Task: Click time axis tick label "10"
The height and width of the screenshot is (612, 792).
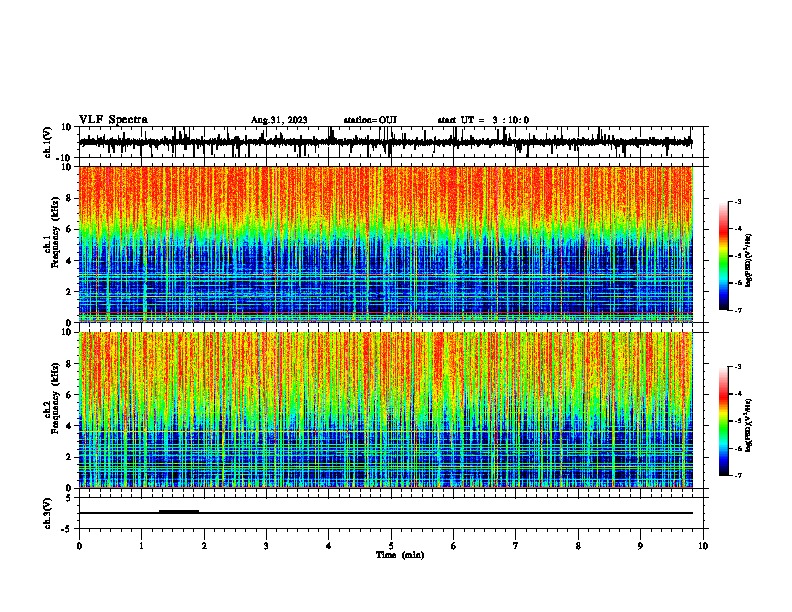Action: [703, 546]
